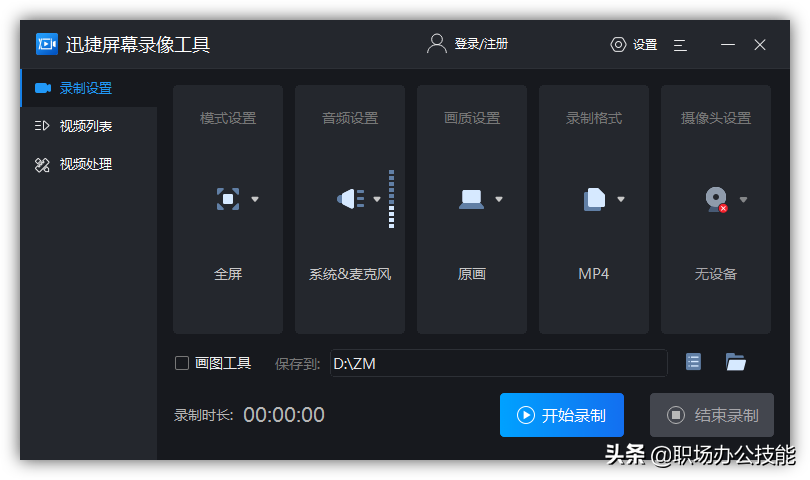
Task: Select the 录制设置 sidebar tab
Action: tap(89, 88)
